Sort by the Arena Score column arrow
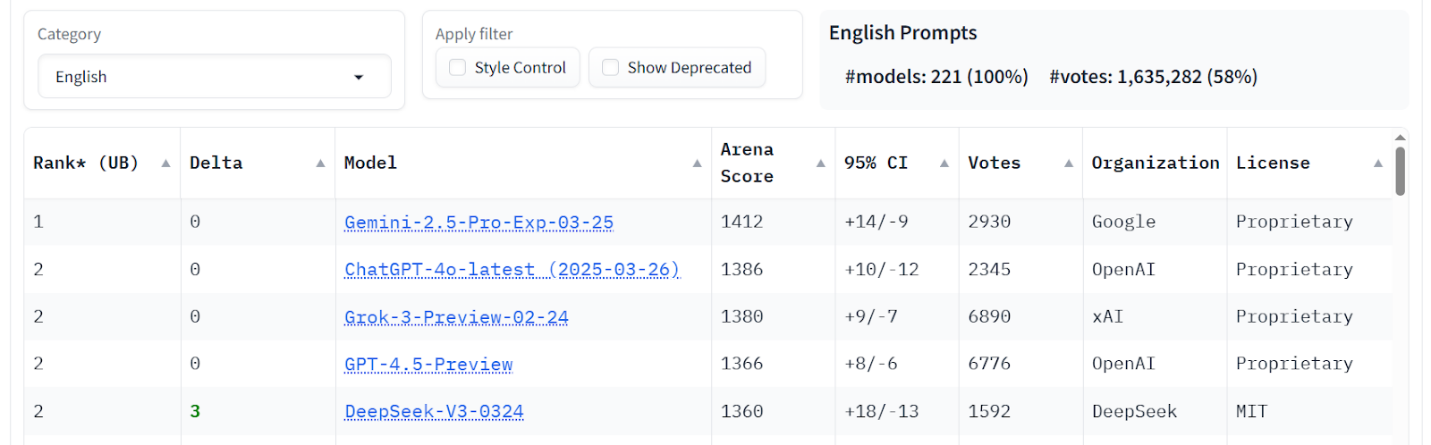This screenshot has width=1431, height=445. (x=820, y=163)
